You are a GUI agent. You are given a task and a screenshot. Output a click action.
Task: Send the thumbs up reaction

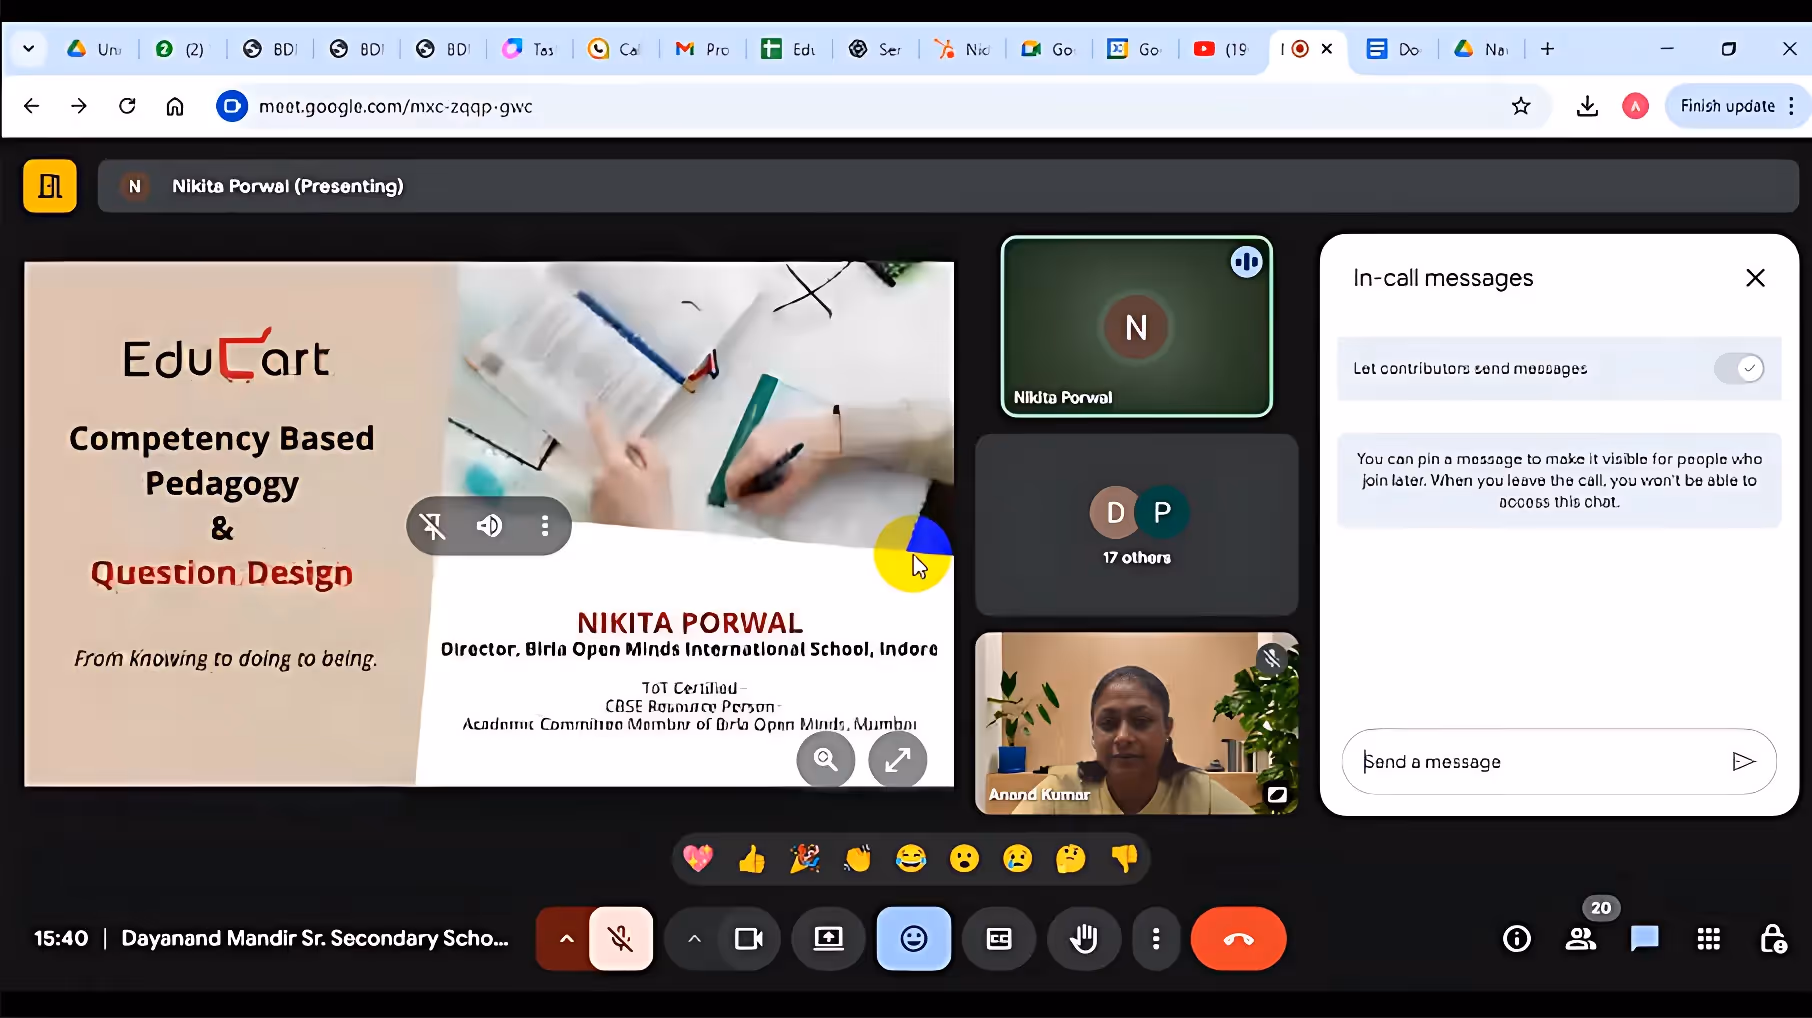751,858
